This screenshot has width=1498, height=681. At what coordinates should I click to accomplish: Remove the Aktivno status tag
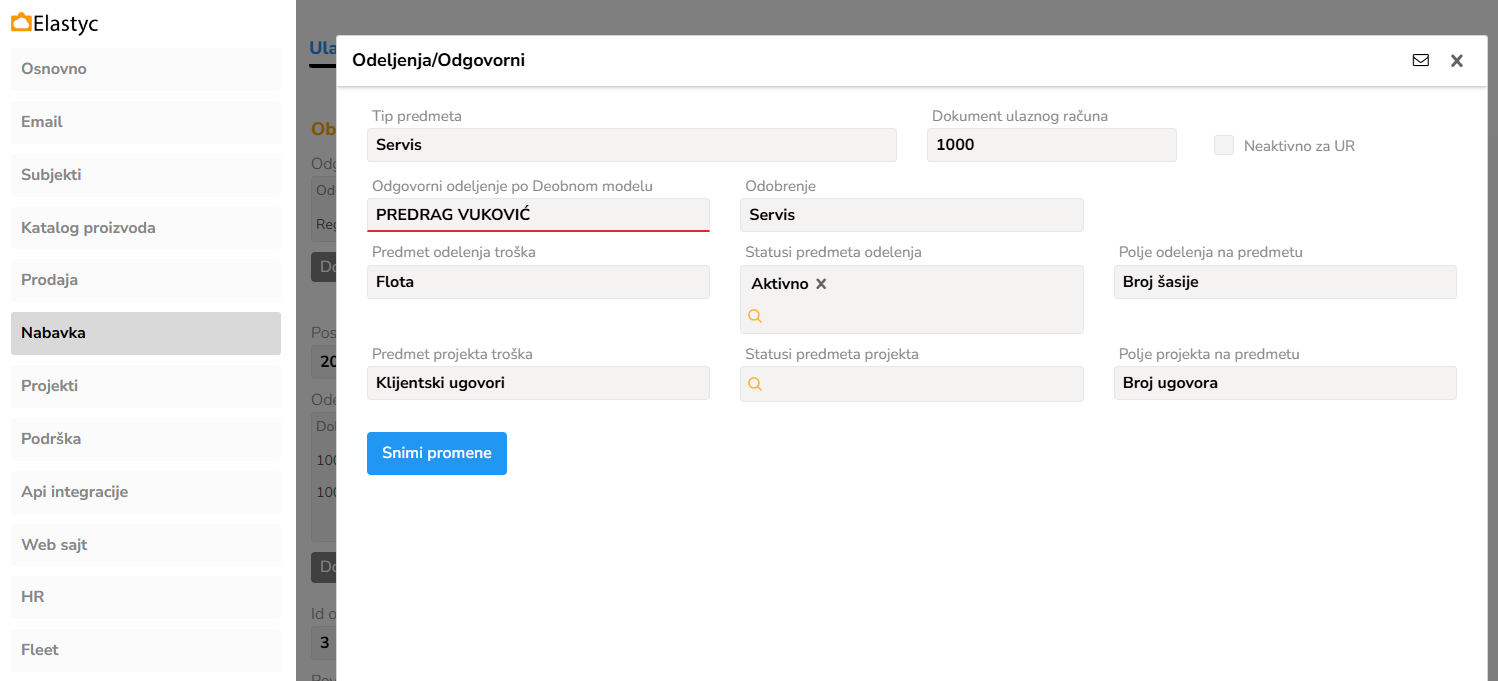tap(821, 284)
